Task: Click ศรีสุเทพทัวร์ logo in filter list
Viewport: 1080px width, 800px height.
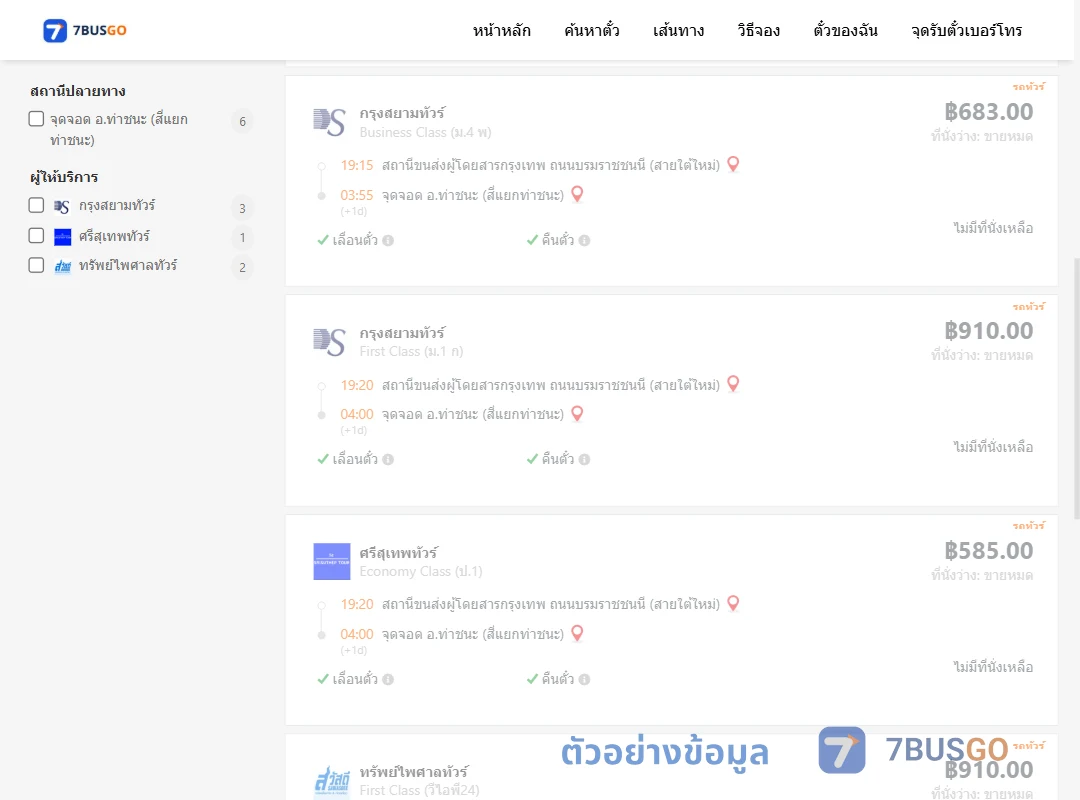Action: point(63,237)
